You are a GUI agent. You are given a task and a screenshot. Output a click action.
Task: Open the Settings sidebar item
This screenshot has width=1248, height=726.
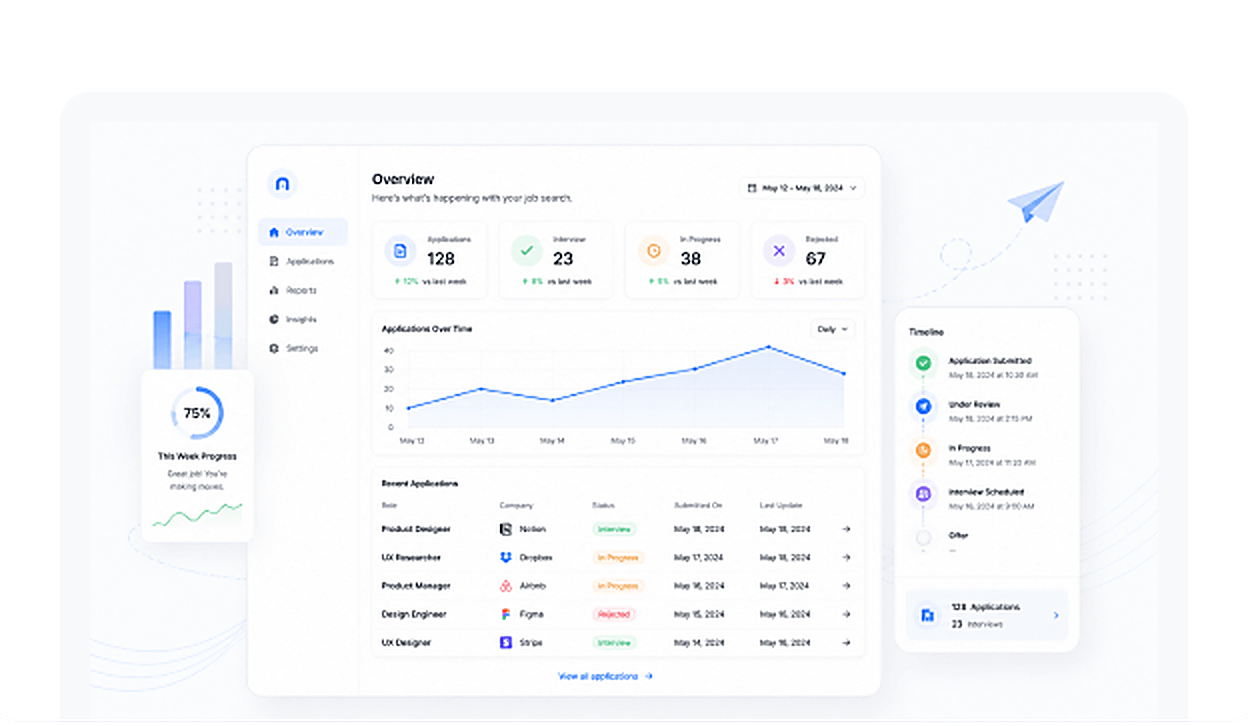point(303,348)
